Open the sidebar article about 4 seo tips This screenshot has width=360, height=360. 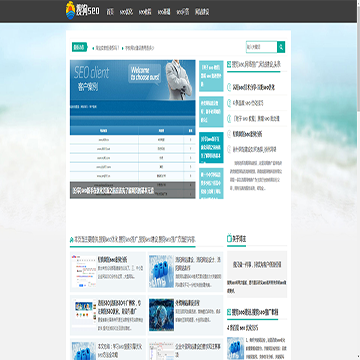(x=243, y=328)
